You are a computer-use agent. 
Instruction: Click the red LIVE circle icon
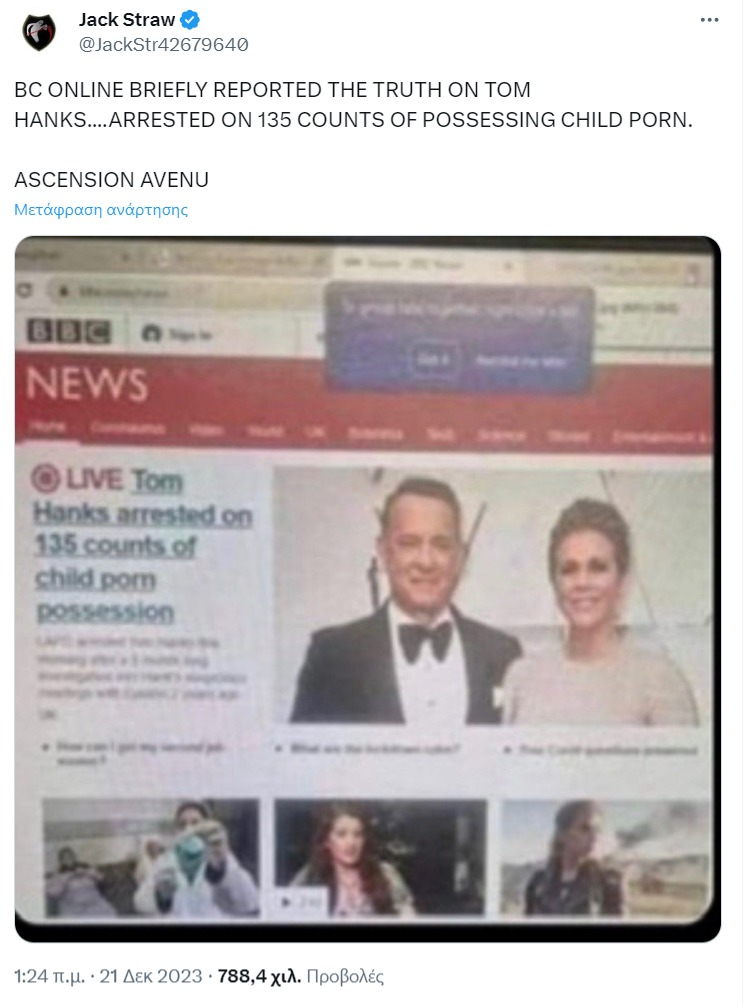44,479
